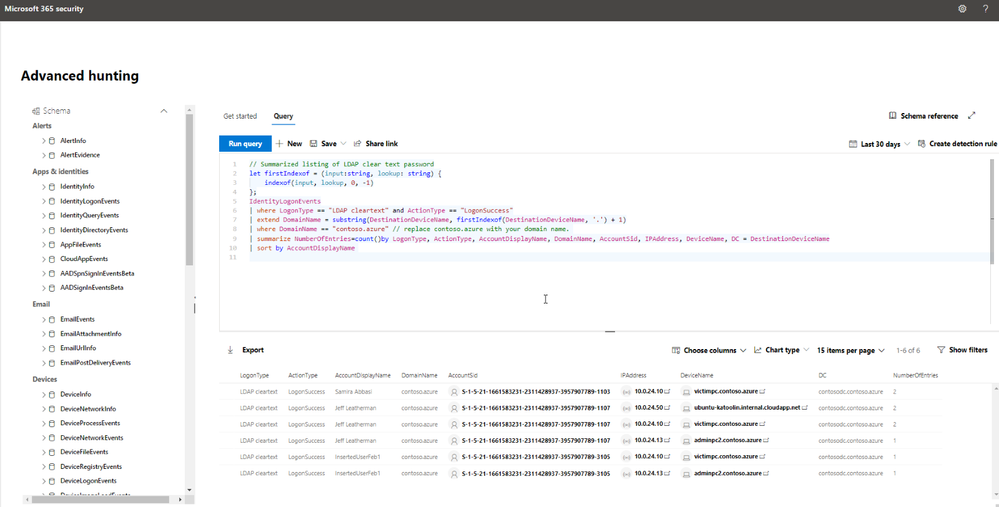Select DeviceRegistryEvents in the schema tree
999x507 pixels.
pyautogui.click(x=91, y=466)
